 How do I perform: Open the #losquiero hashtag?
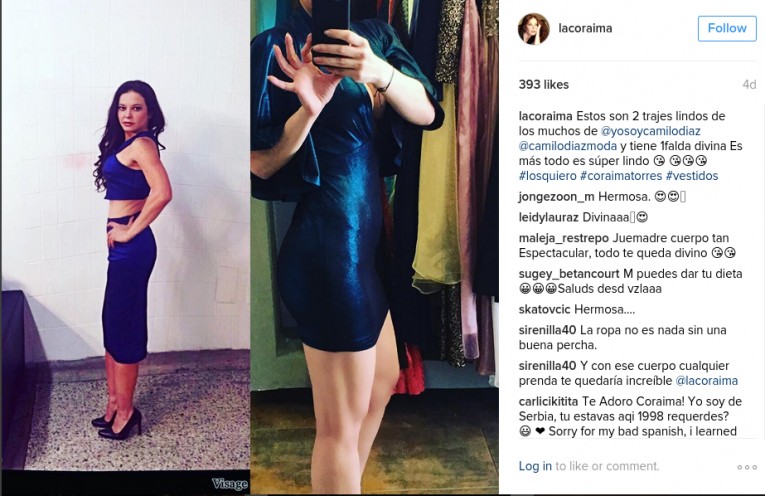[548, 176]
